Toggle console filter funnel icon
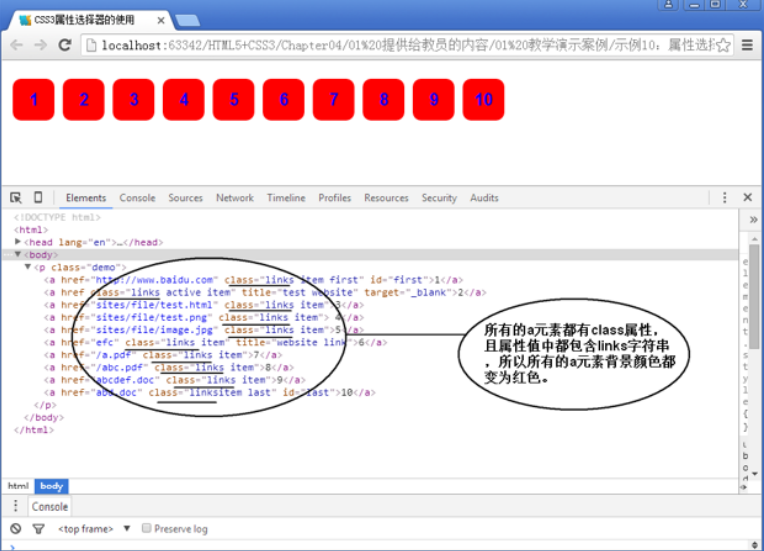 (38, 529)
